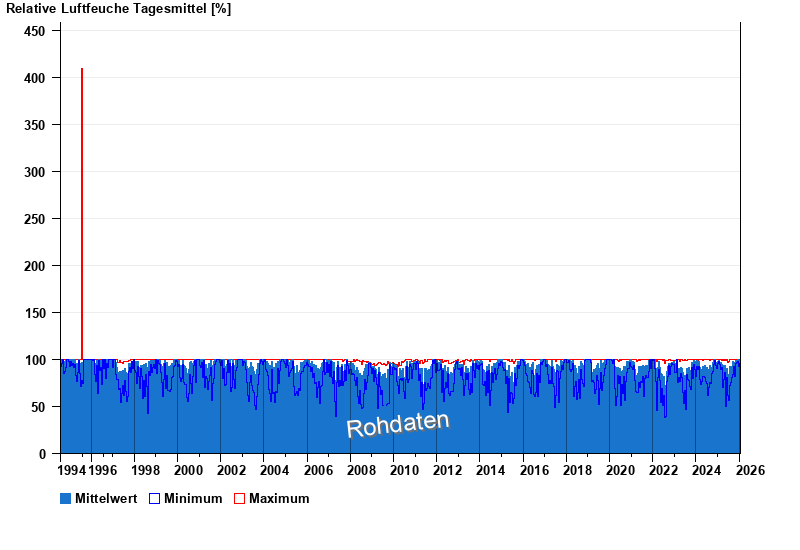Click the 250 value on the y-axis
Screen dimensions: 800x550
(x=34, y=219)
